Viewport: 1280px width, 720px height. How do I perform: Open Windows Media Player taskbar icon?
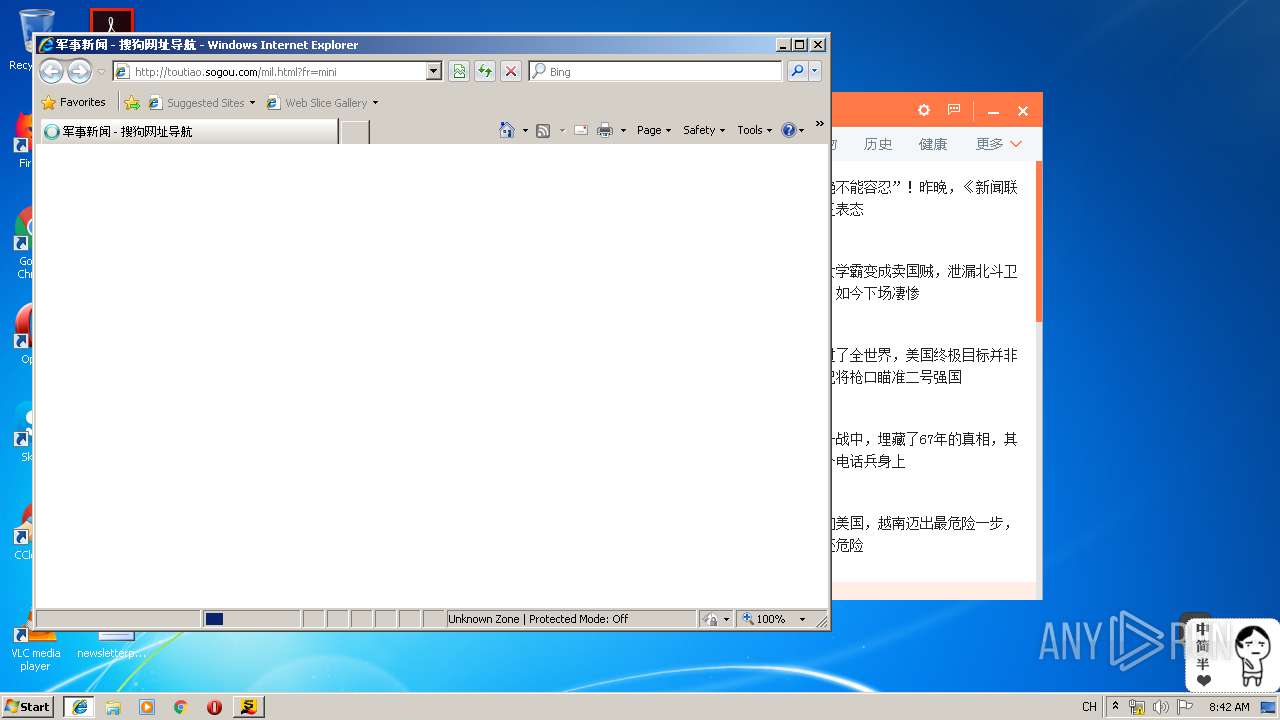click(x=147, y=707)
